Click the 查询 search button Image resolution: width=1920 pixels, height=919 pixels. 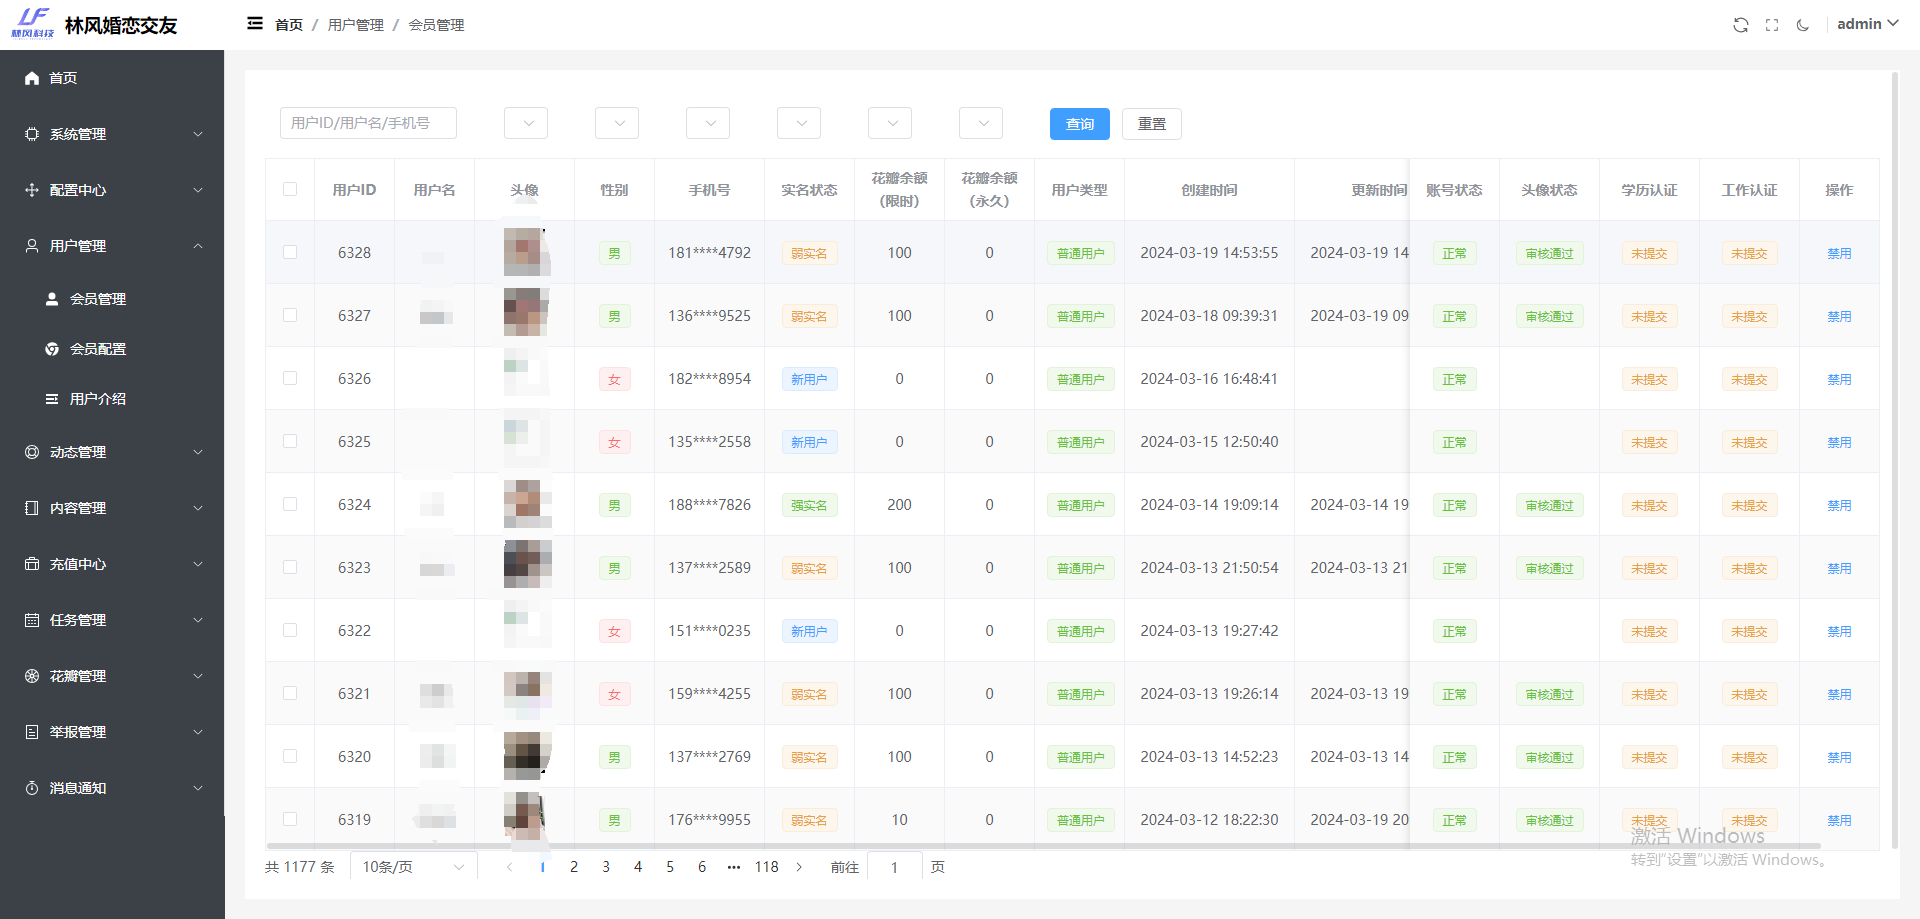1079,124
